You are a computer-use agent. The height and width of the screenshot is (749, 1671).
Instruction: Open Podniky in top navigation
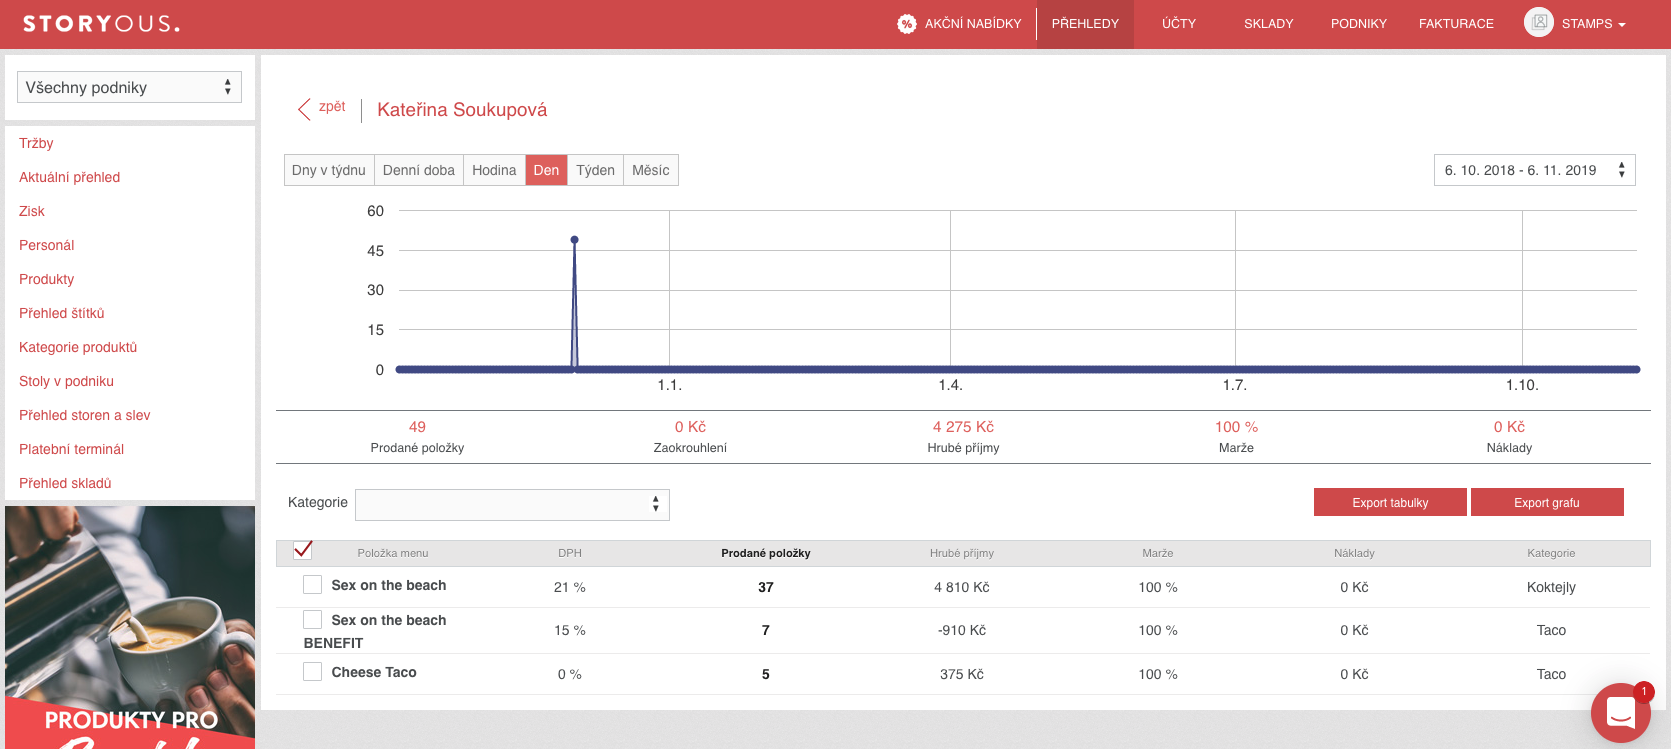click(1359, 24)
